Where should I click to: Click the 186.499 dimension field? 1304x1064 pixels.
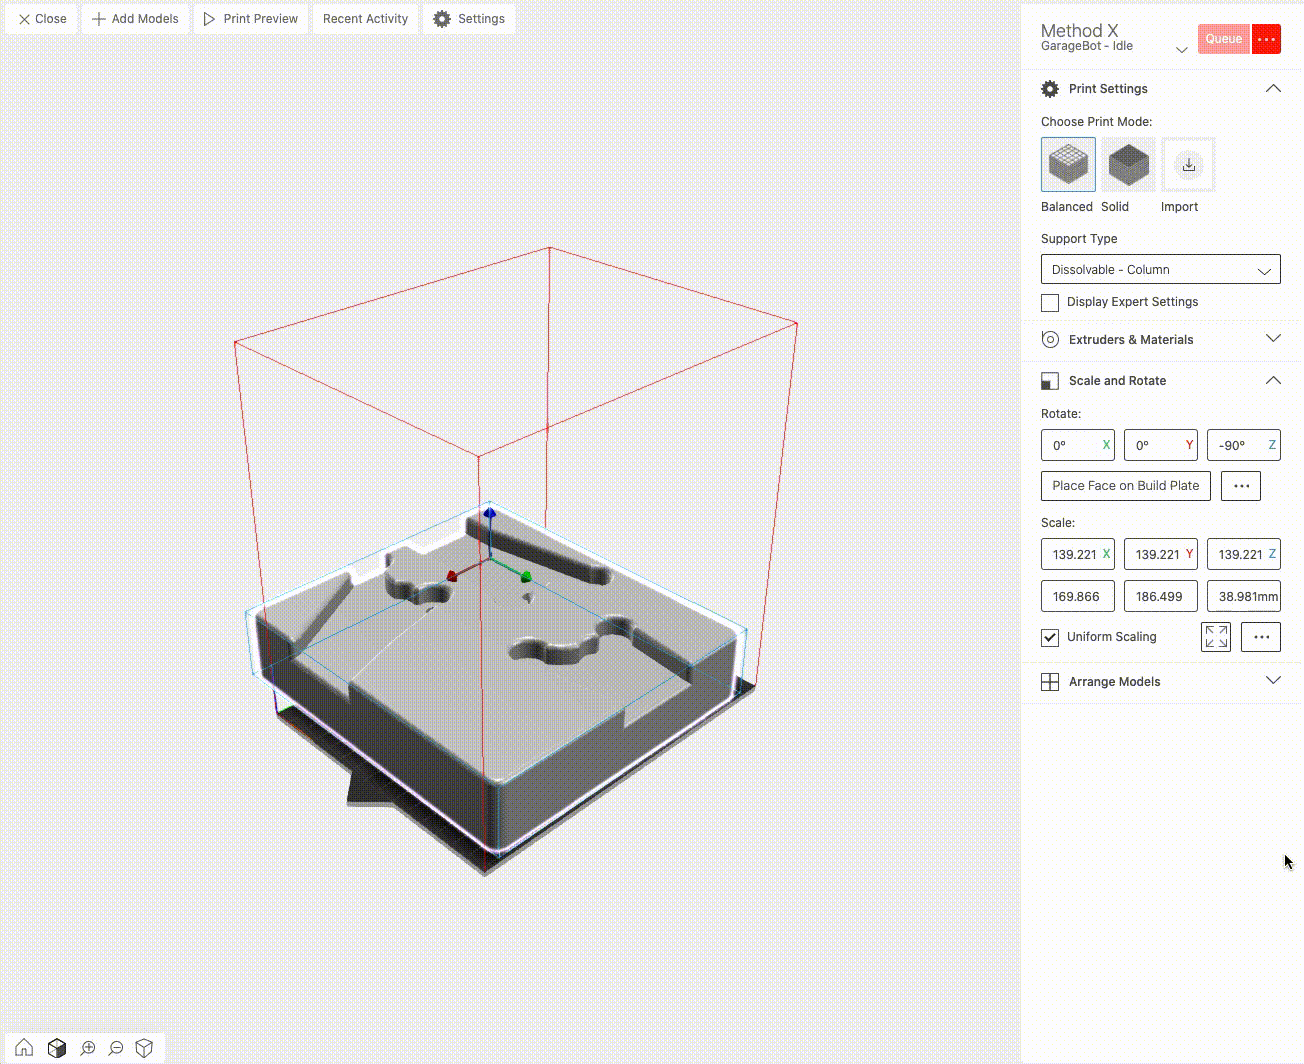pyautogui.click(x=1161, y=597)
